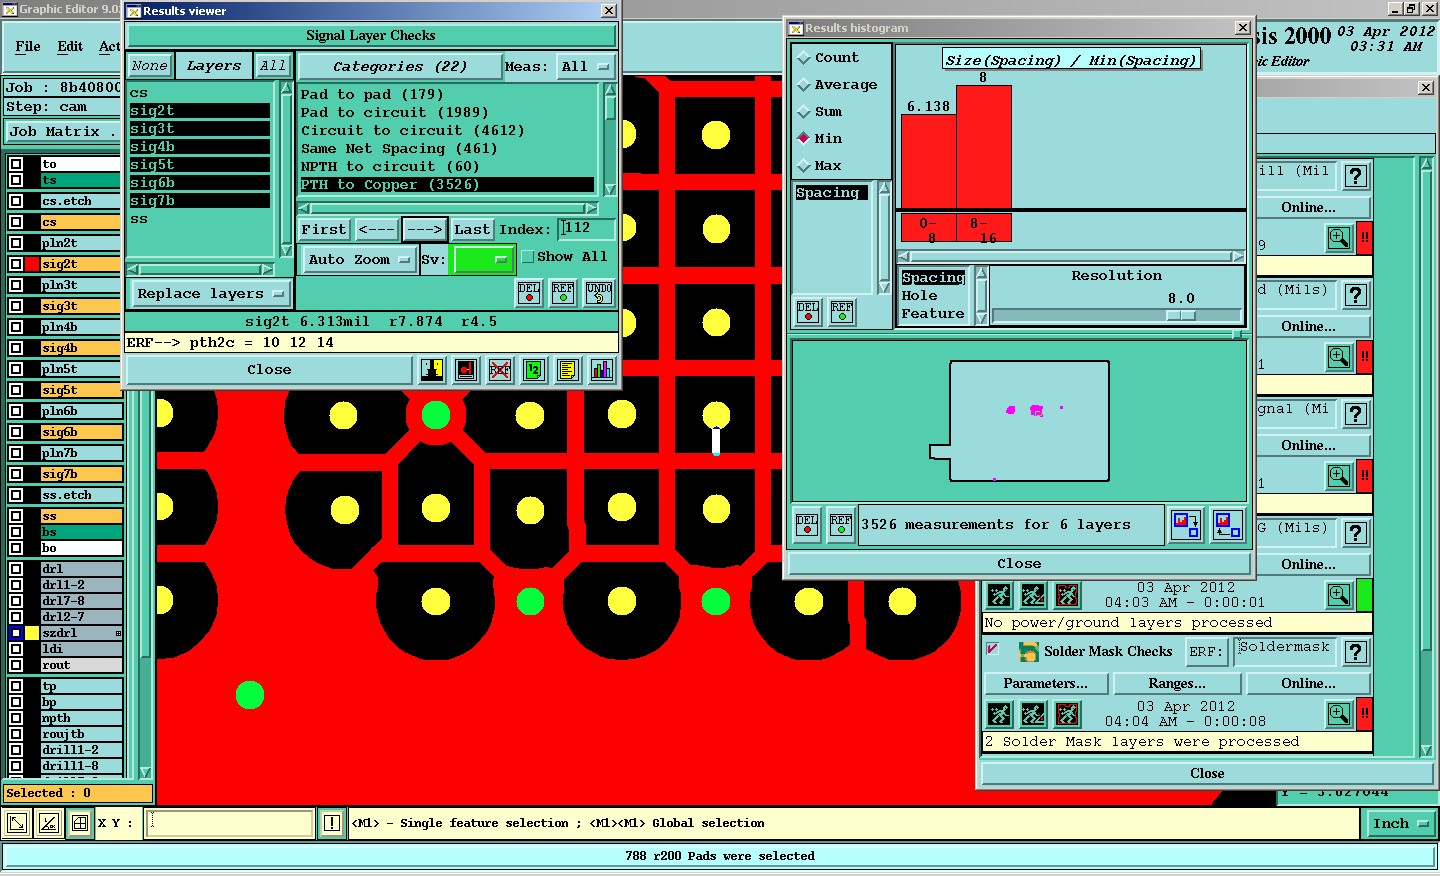This screenshot has height=876, width=1440.
Task: Click Ranges... in Solder Mask Checks
Action: [x=1177, y=684]
